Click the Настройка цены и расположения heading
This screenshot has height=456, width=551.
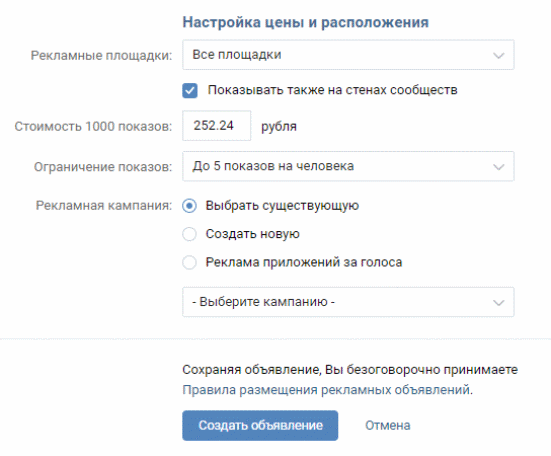coord(305,22)
